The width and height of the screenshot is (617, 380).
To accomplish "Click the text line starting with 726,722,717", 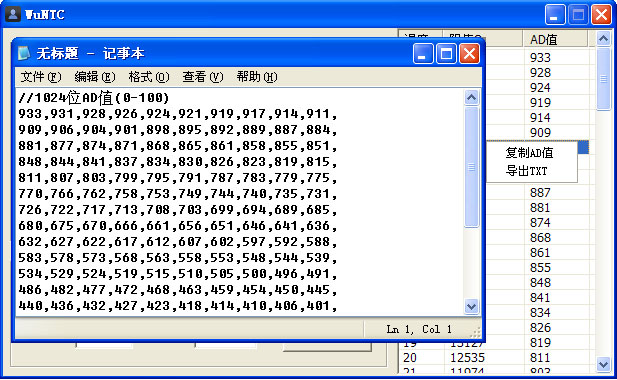I will [x=177, y=210].
